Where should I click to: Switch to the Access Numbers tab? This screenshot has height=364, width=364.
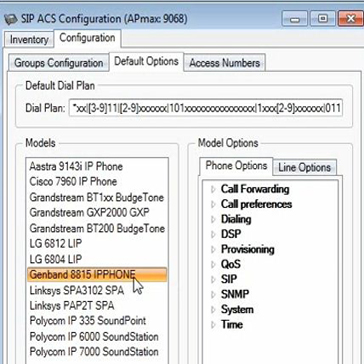tap(225, 63)
